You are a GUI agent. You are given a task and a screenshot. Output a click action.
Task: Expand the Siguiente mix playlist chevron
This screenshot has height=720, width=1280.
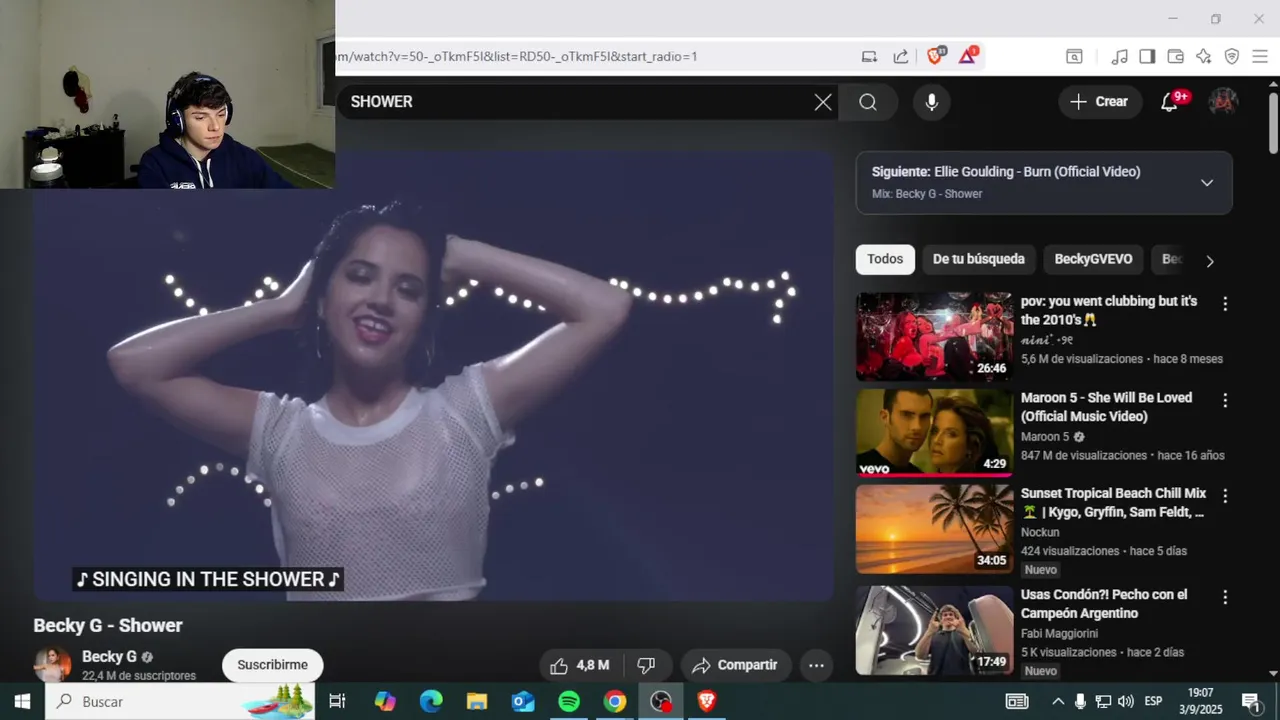1207,183
